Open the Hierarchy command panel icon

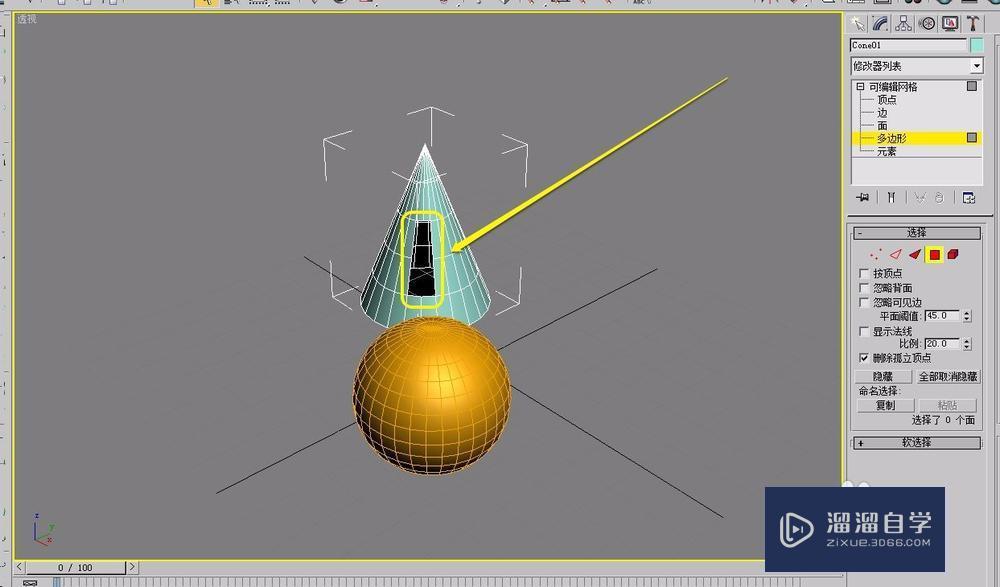coord(903,23)
